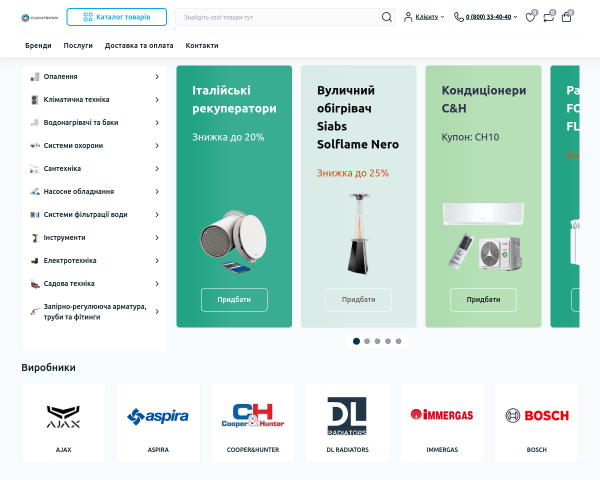600x480 pixels.
Task: Open the IMMERGAS brand card
Action: click(442, 423)
